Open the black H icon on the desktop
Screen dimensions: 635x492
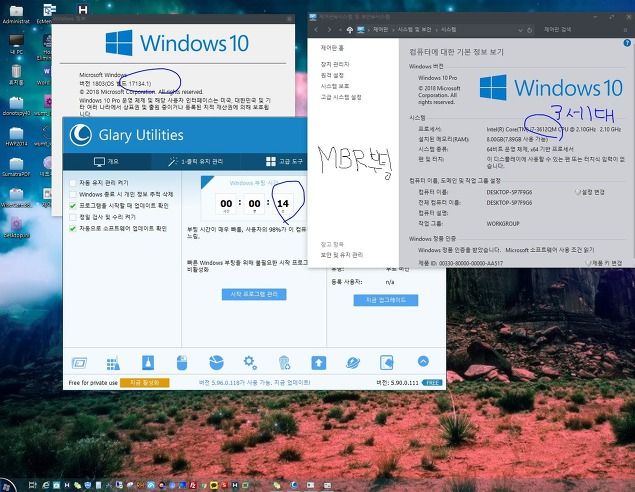point(83,9)
